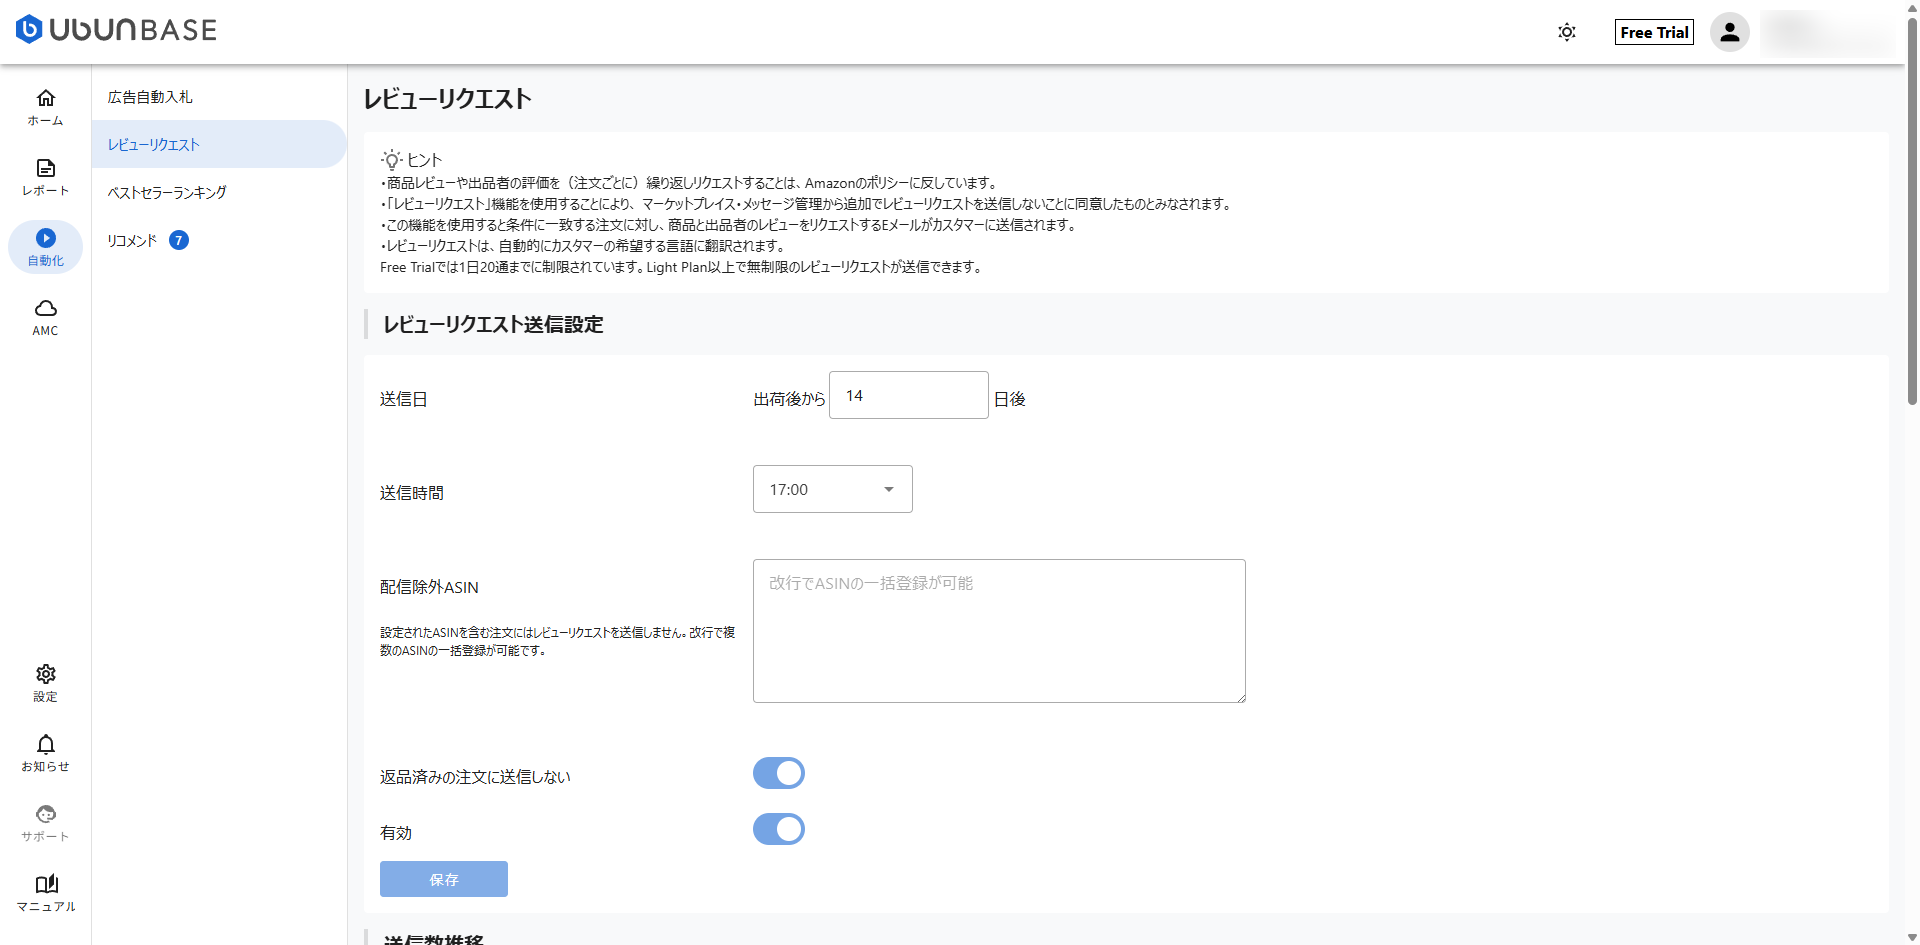Click the user account avatar icon
The image size is (1920, 945).
tap(1729, 32)
